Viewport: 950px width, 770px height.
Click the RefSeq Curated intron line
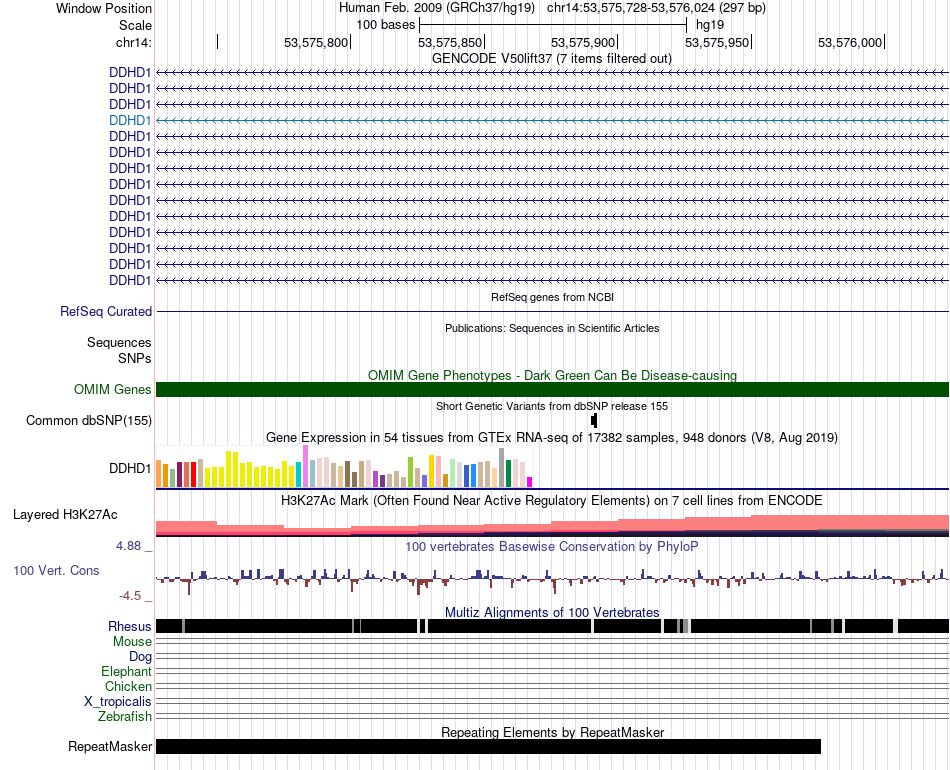(553, 311)
